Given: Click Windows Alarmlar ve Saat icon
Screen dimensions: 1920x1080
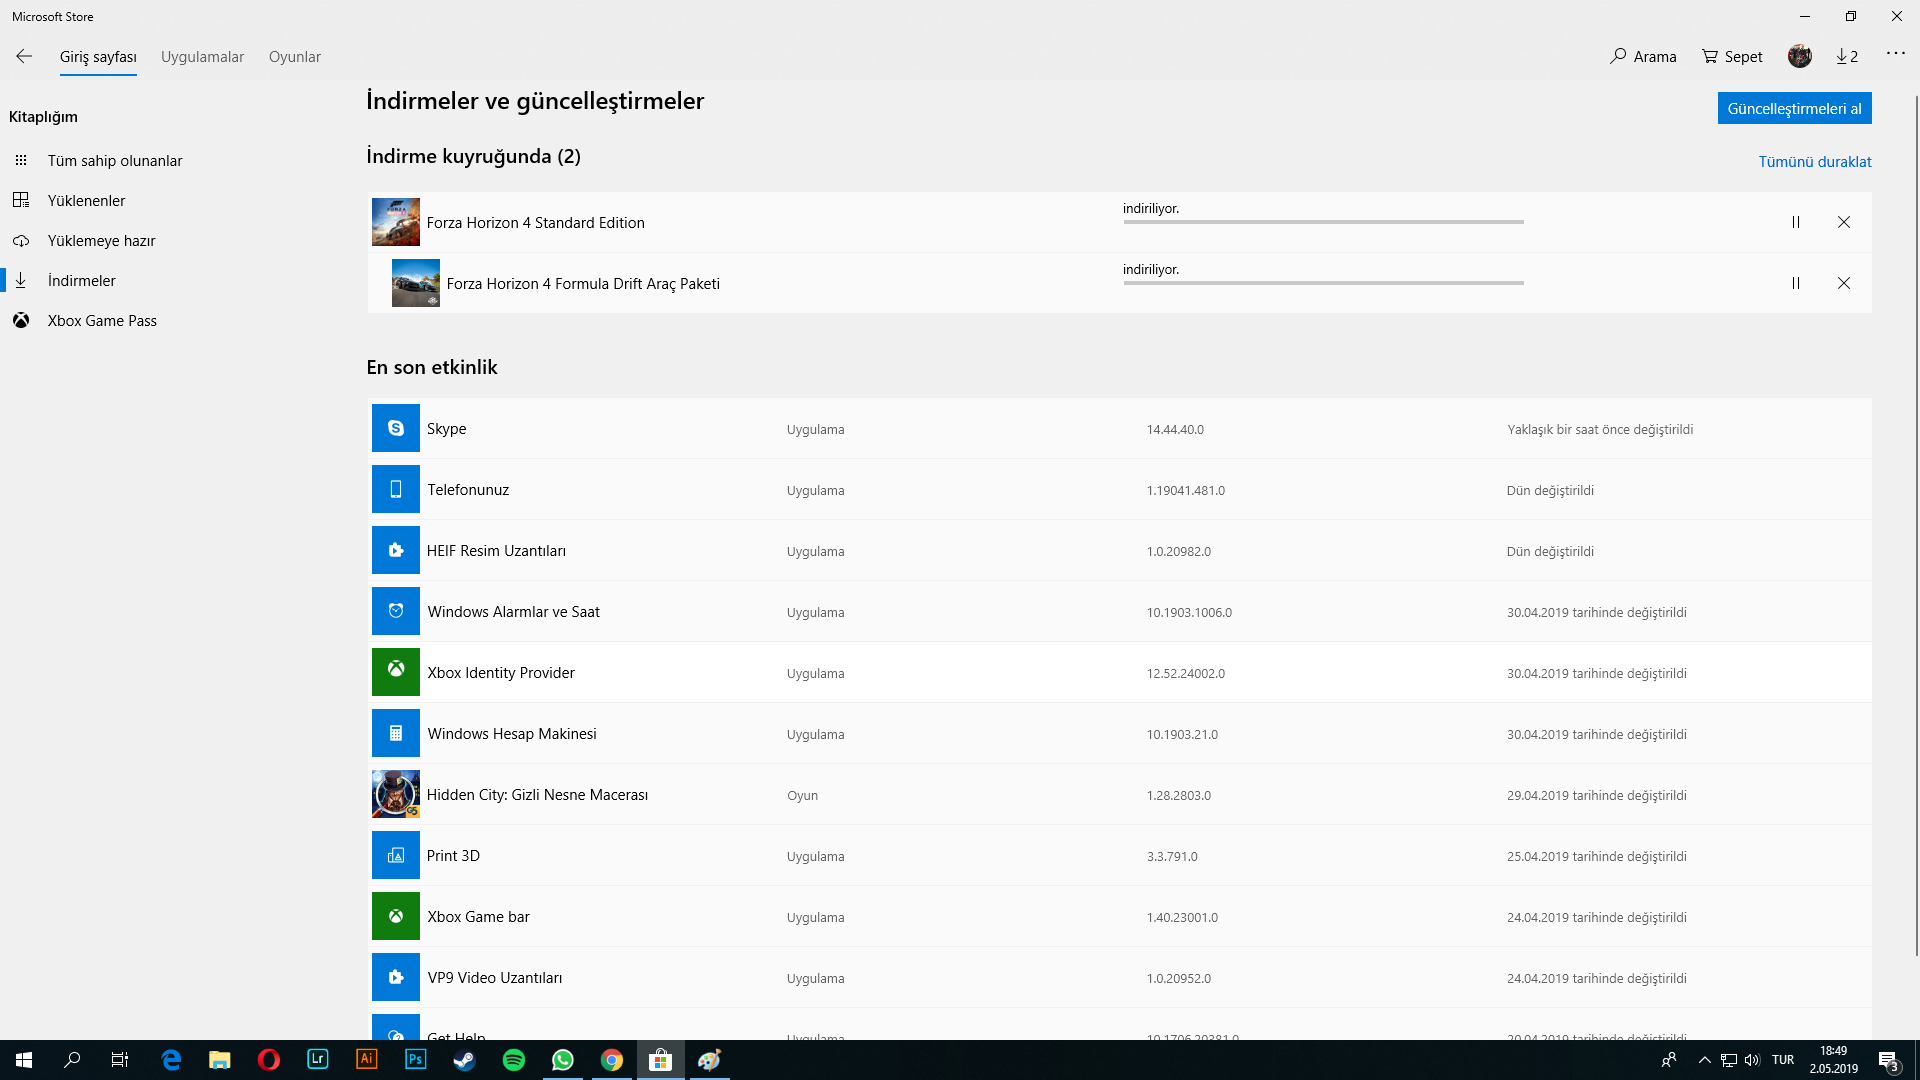Looking at the screenshot, I should 396,611.
